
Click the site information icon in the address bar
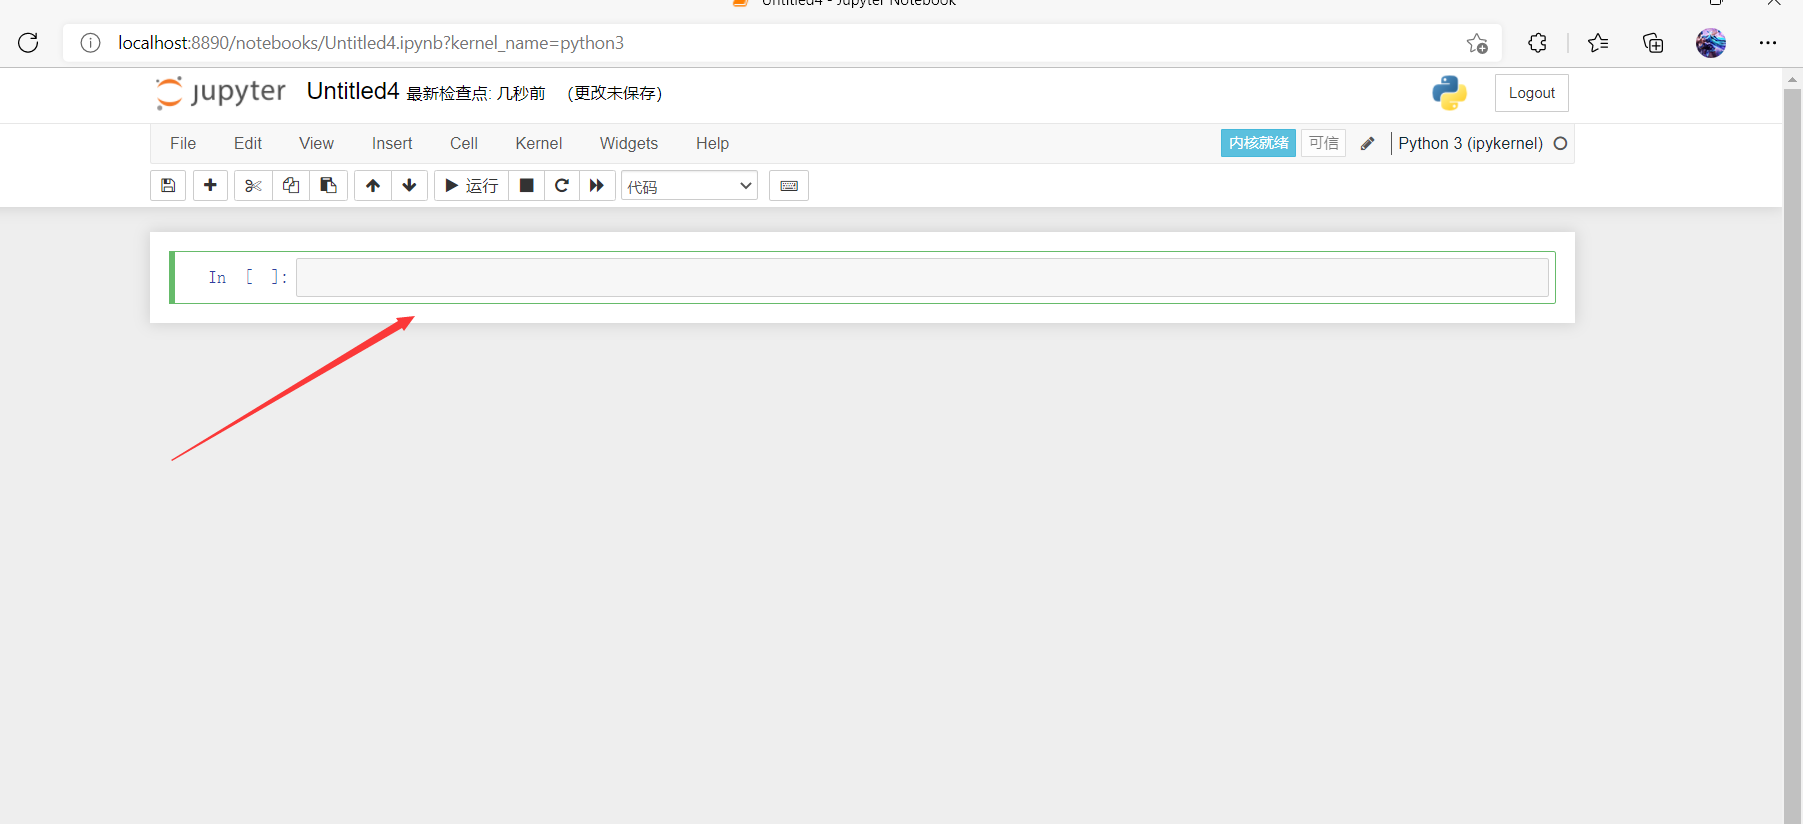[90, 43]
